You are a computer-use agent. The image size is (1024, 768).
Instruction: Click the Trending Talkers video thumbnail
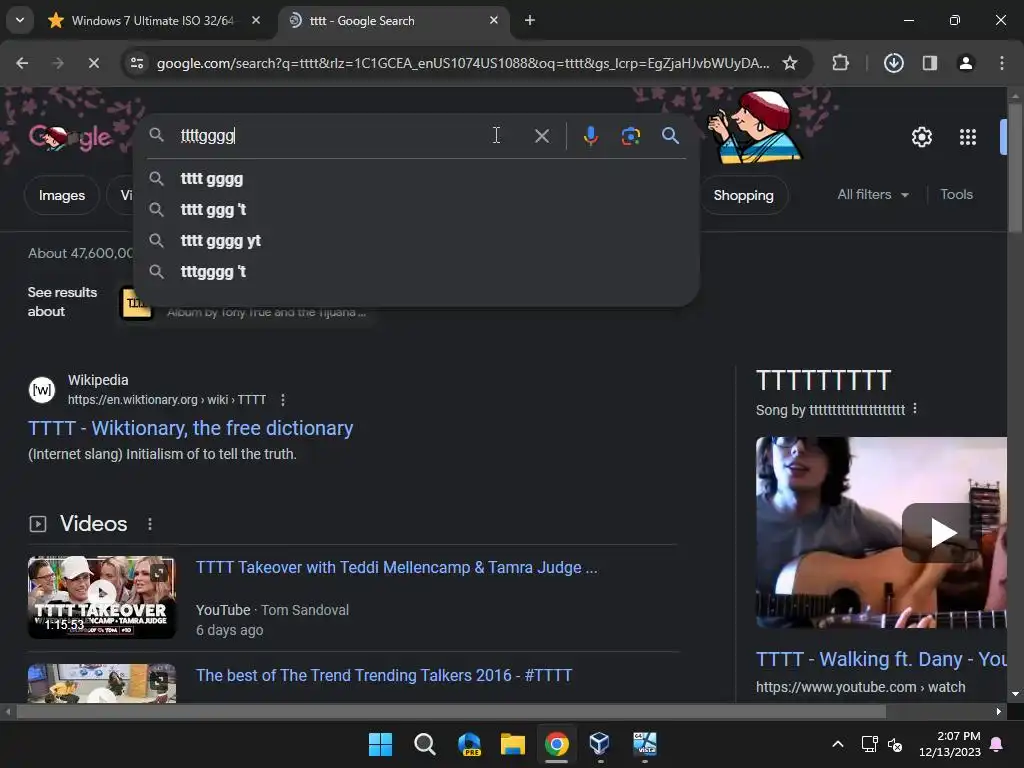pos(102,683)
